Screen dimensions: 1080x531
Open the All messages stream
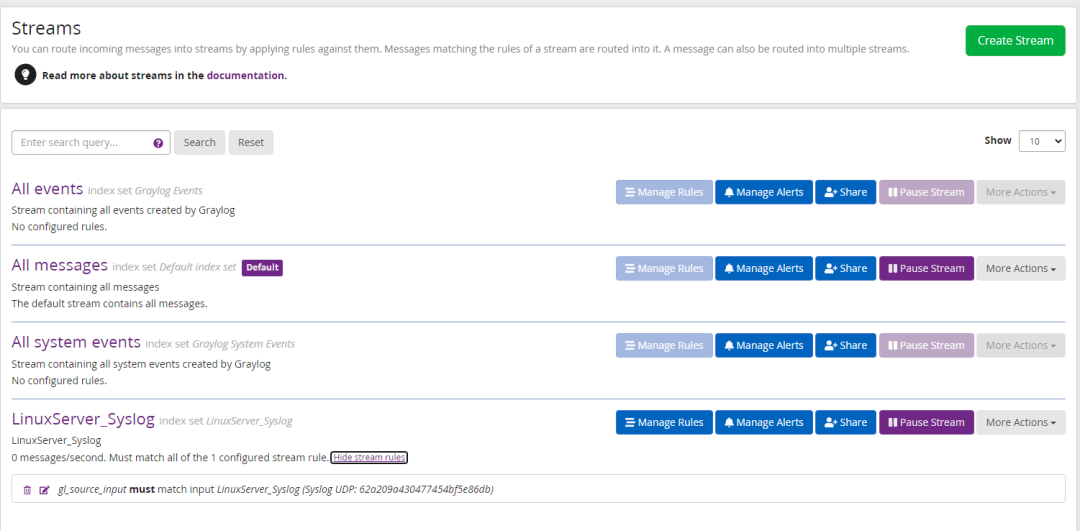[x=60, y=265]
